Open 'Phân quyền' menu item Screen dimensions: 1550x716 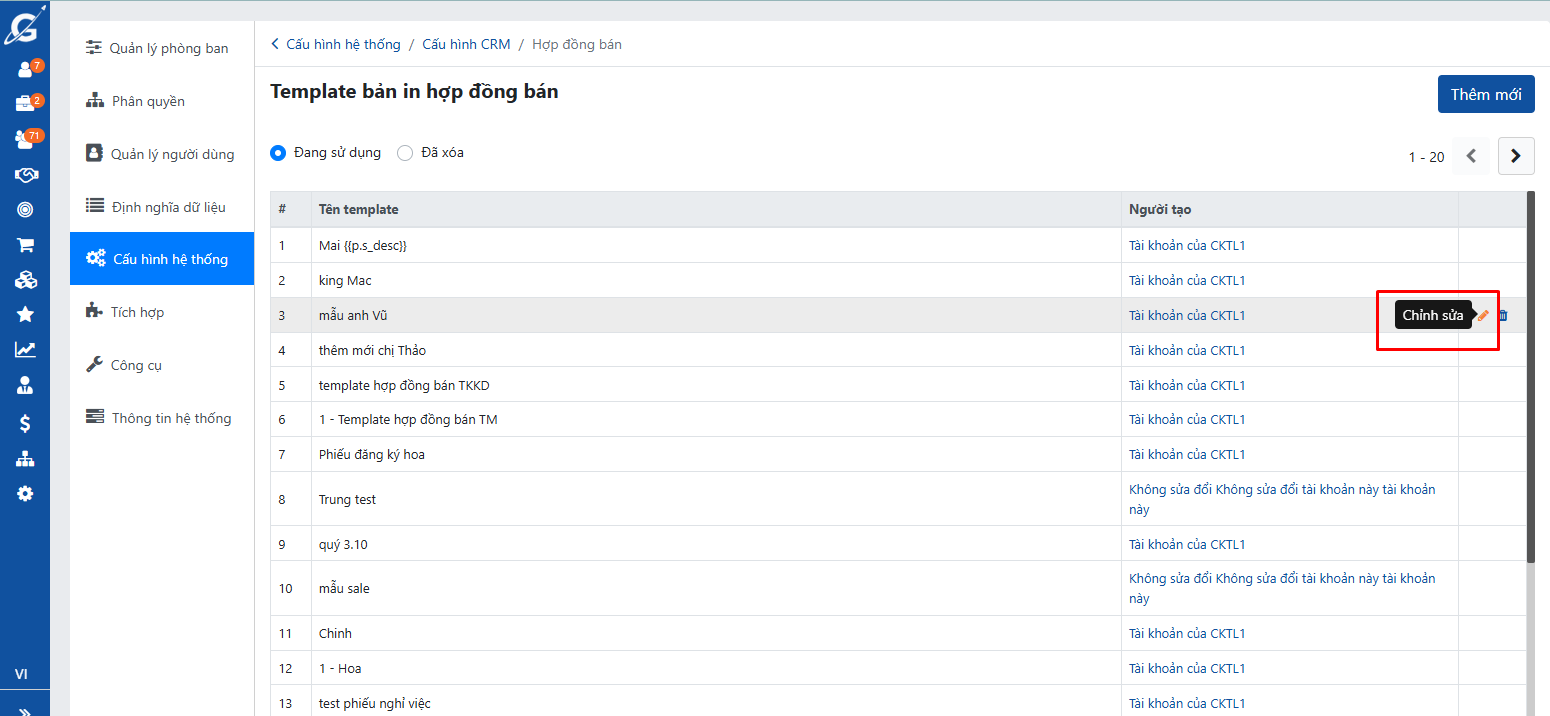click(148, 101)
